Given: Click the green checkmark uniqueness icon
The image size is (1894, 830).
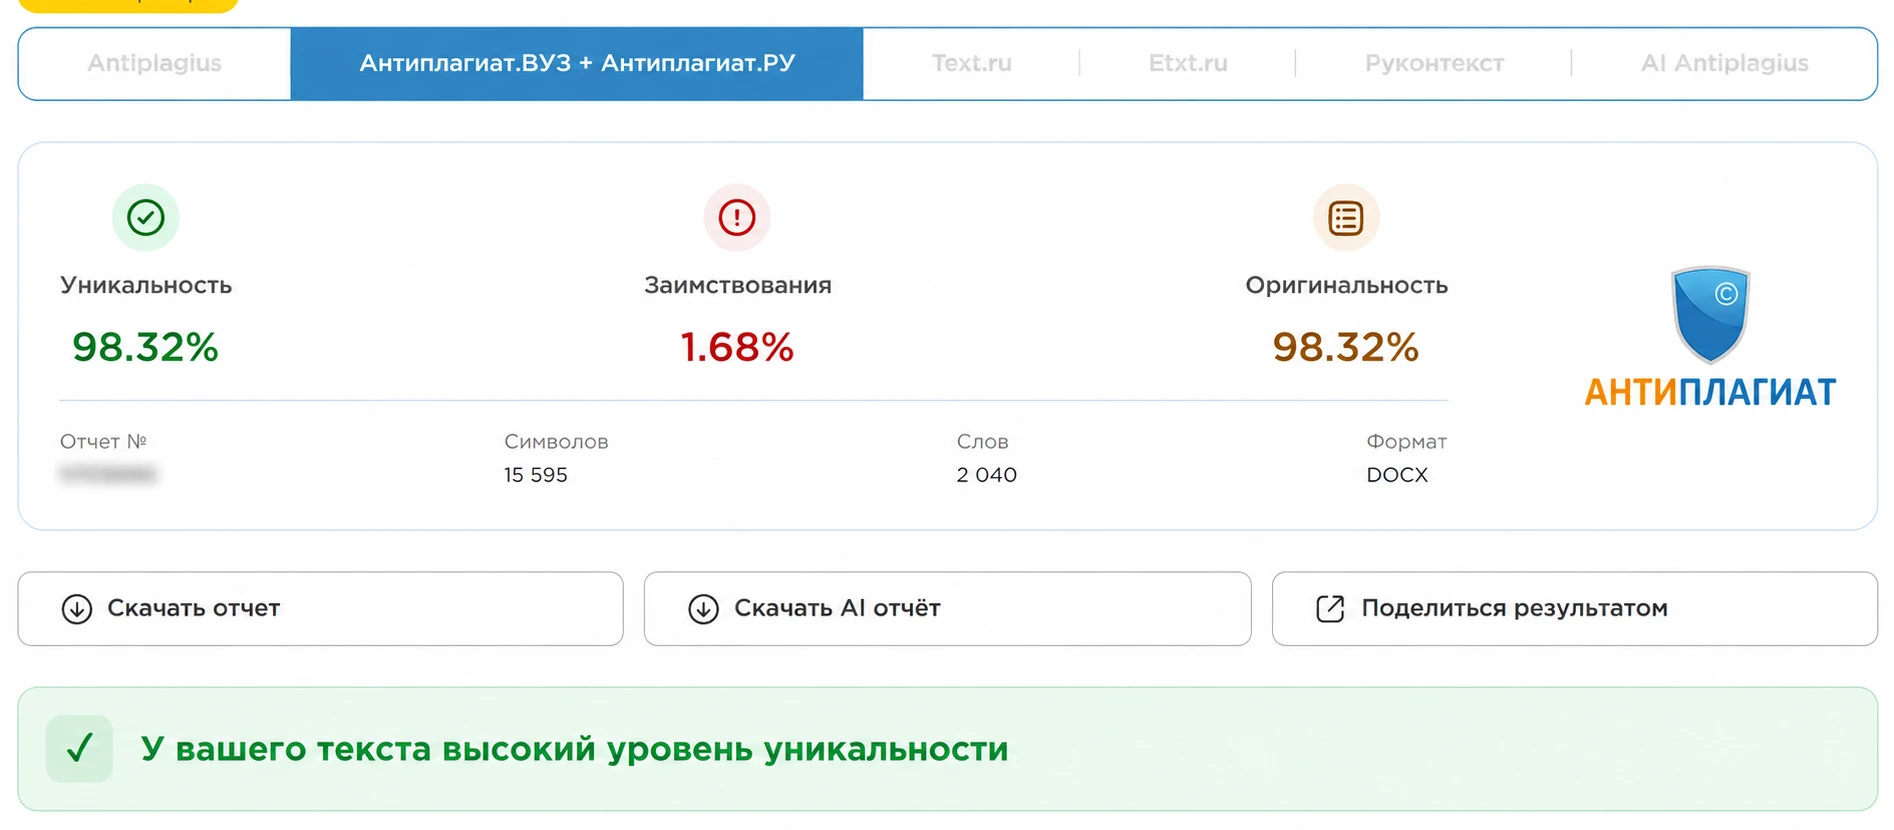Looking at the screenshot, I should pyautogui.click(x=146, y=217).
